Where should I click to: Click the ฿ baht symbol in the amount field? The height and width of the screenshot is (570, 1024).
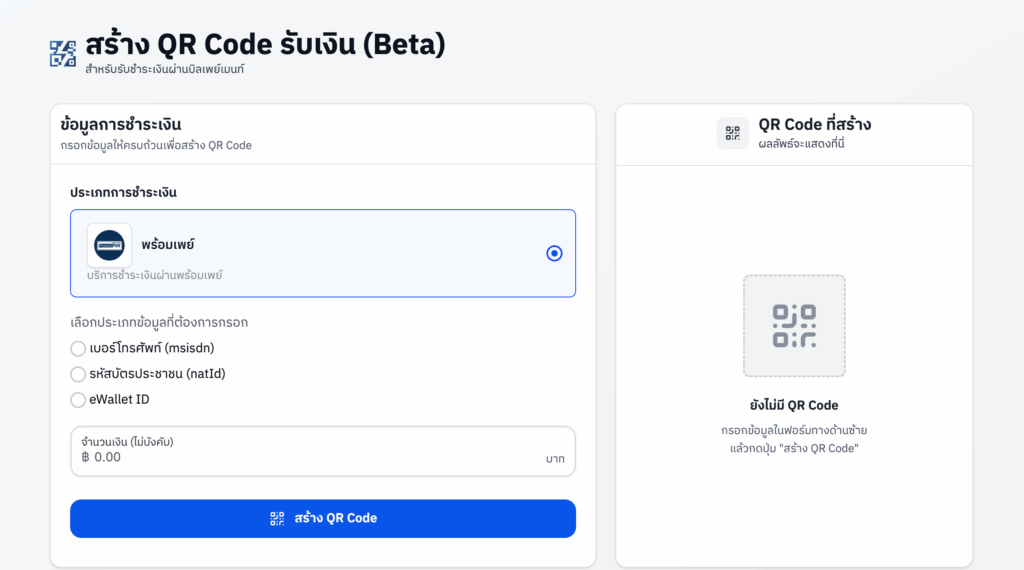tap(86, 457)
